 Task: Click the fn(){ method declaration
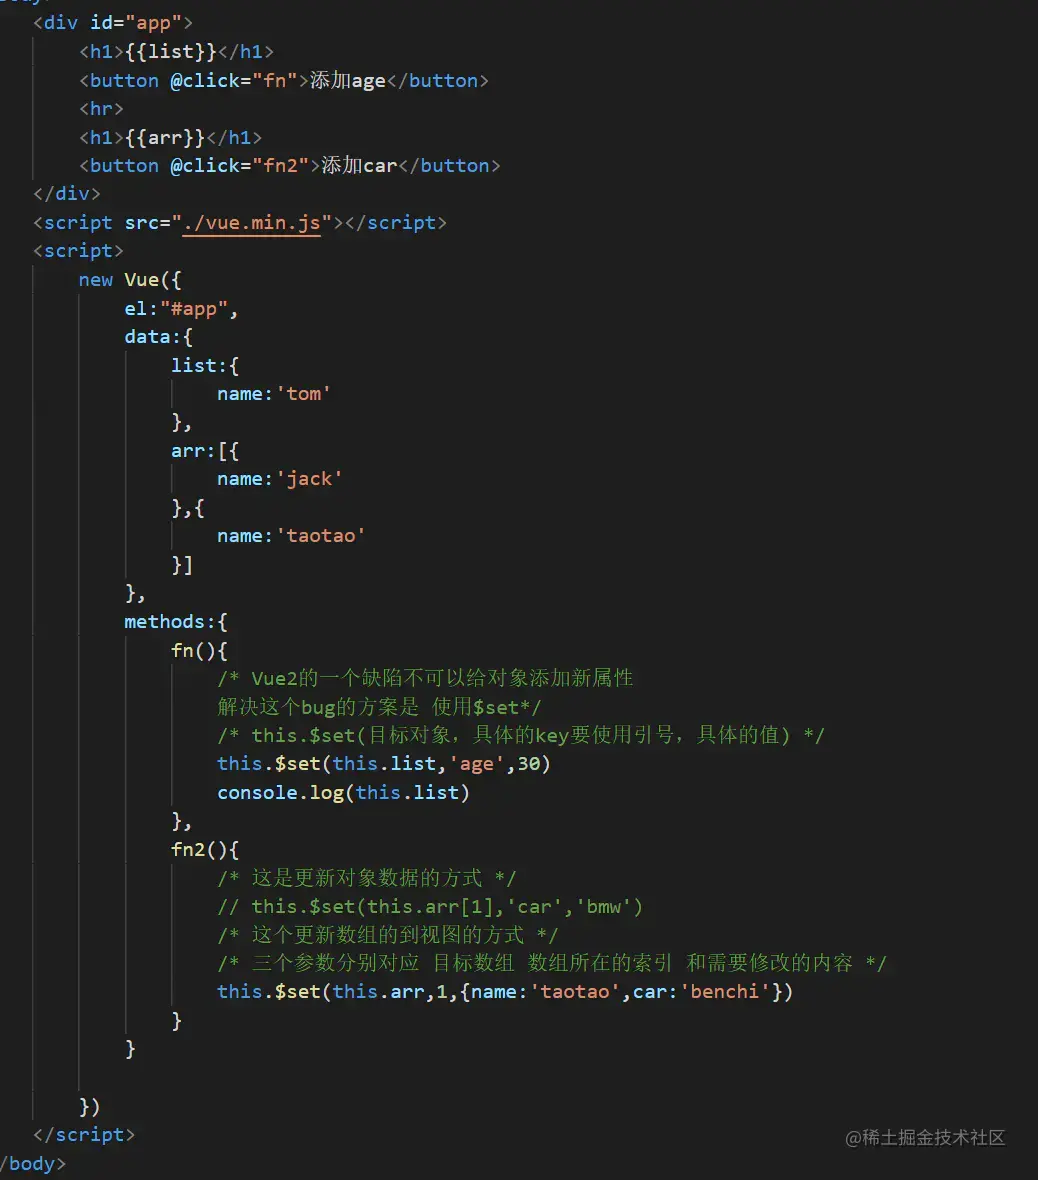[199, 650]
